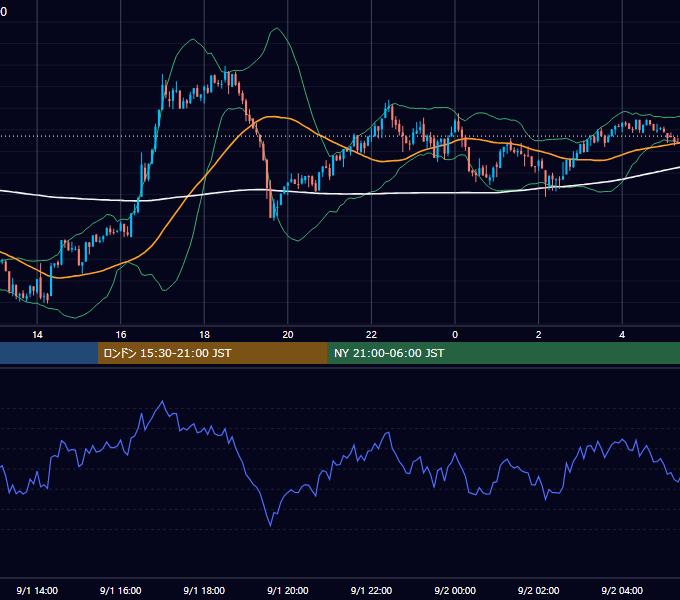
Task: Click the 9/2 04:00 time label
Action: tap(622, 590)
